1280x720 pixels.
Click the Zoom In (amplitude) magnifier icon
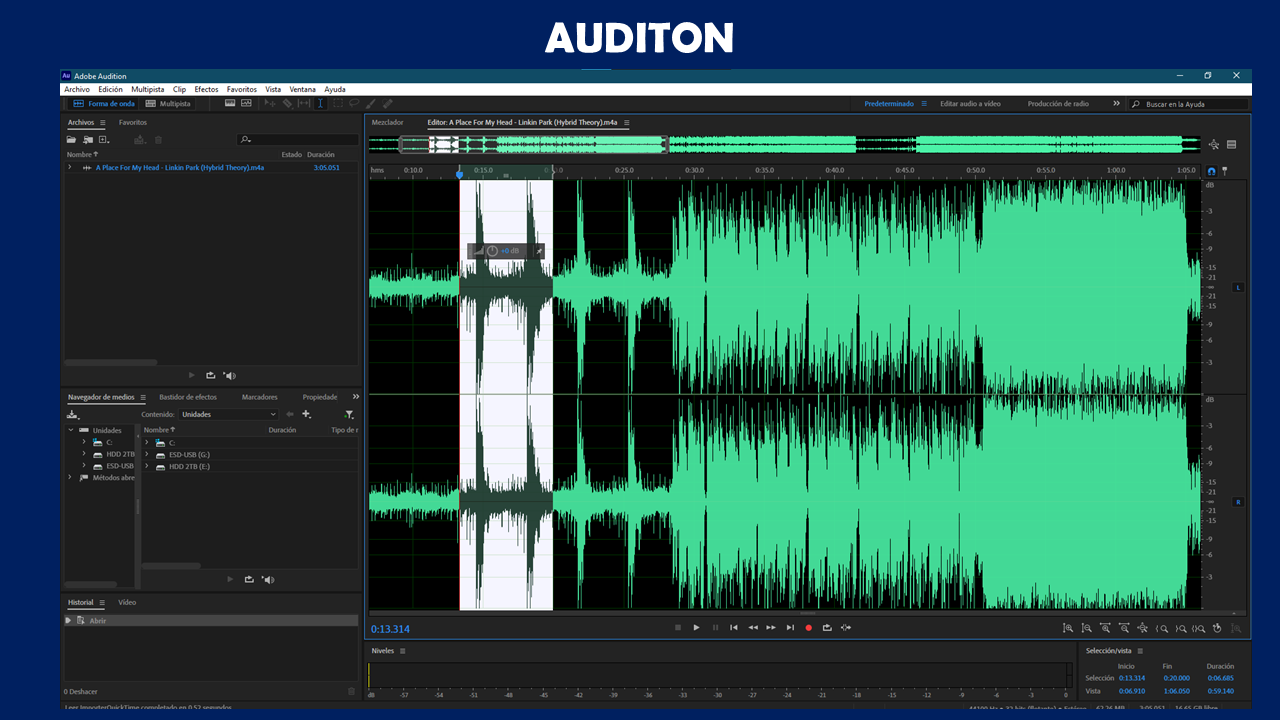tap(1068, 628)
